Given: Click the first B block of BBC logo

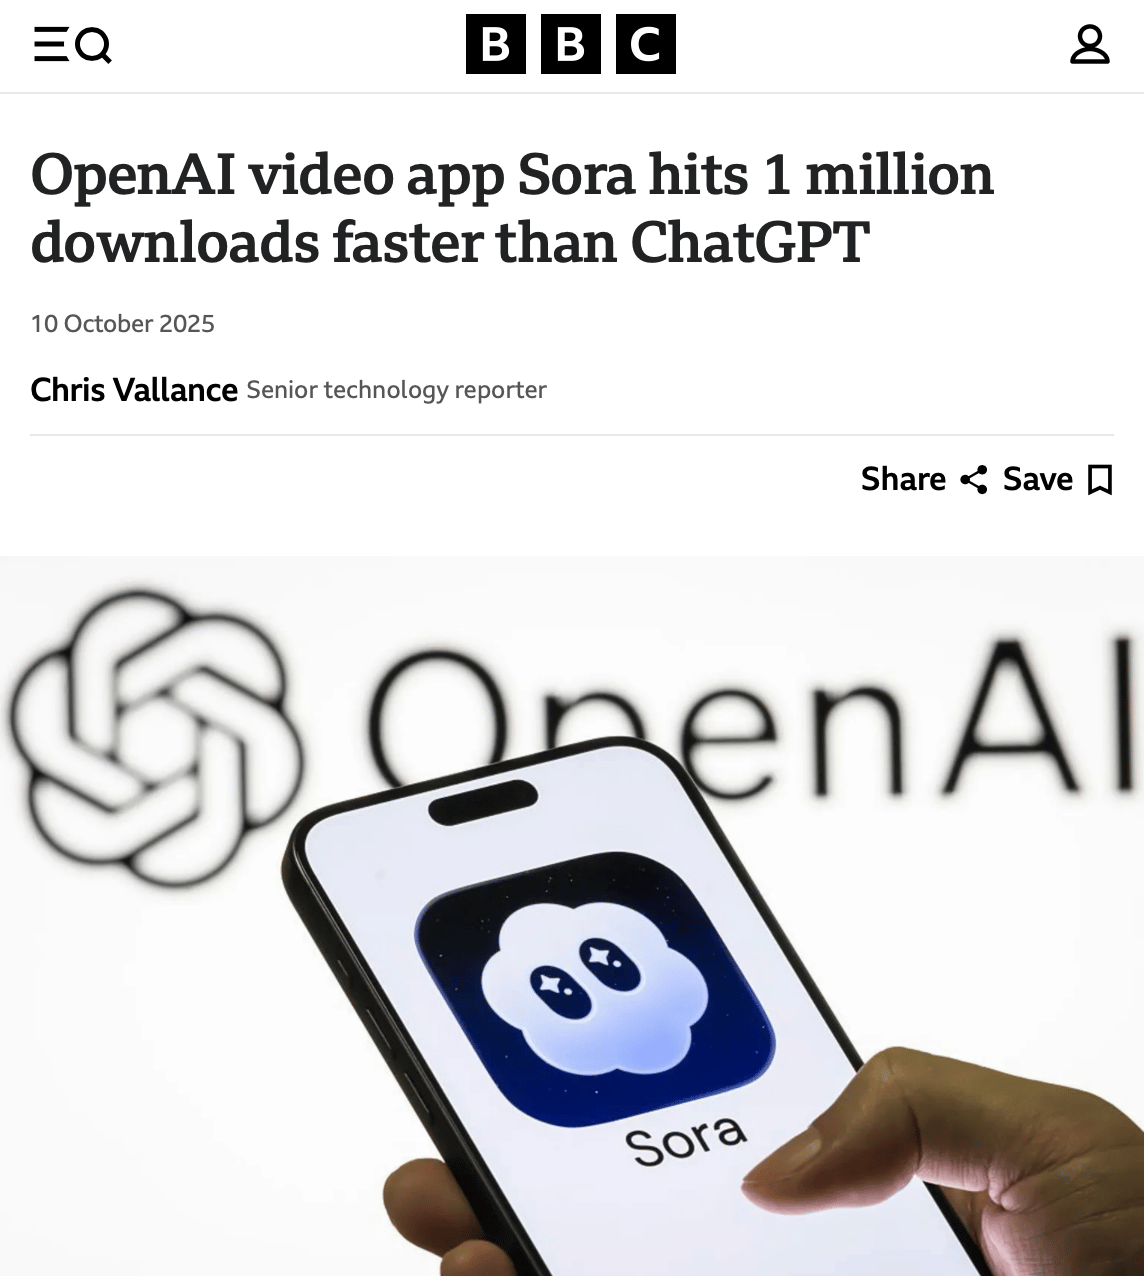Looking at the screenshot, I should (x=496, y=44).
